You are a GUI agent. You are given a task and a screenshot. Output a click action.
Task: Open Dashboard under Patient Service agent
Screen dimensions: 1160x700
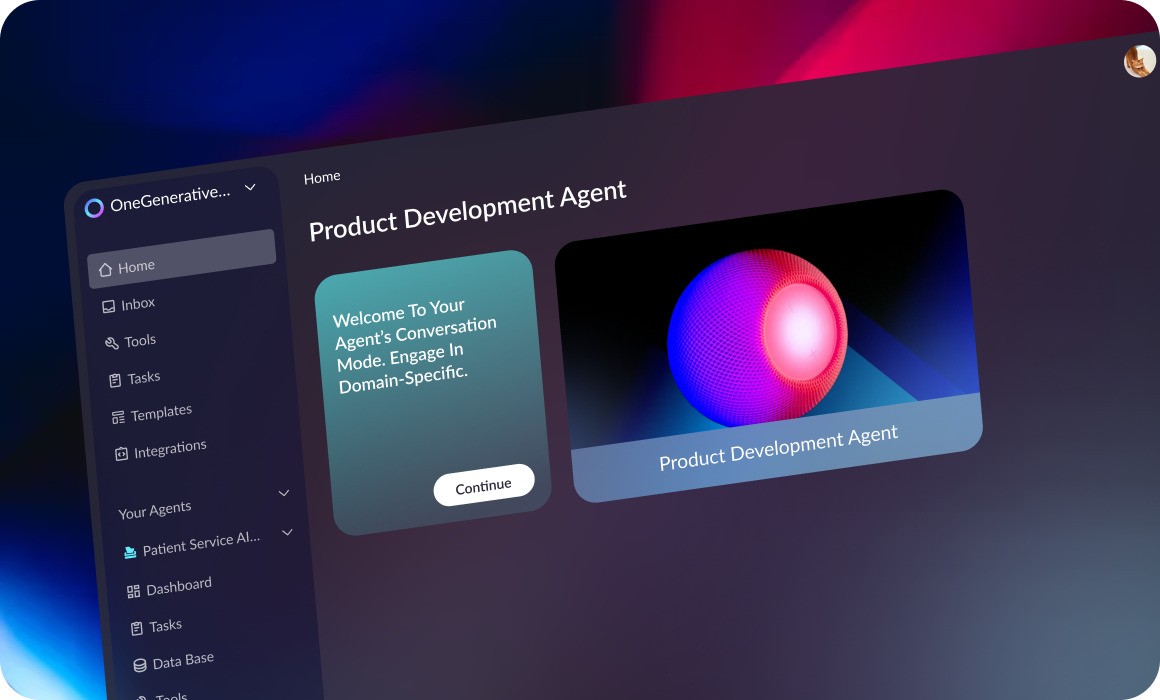tap(179, 586)
